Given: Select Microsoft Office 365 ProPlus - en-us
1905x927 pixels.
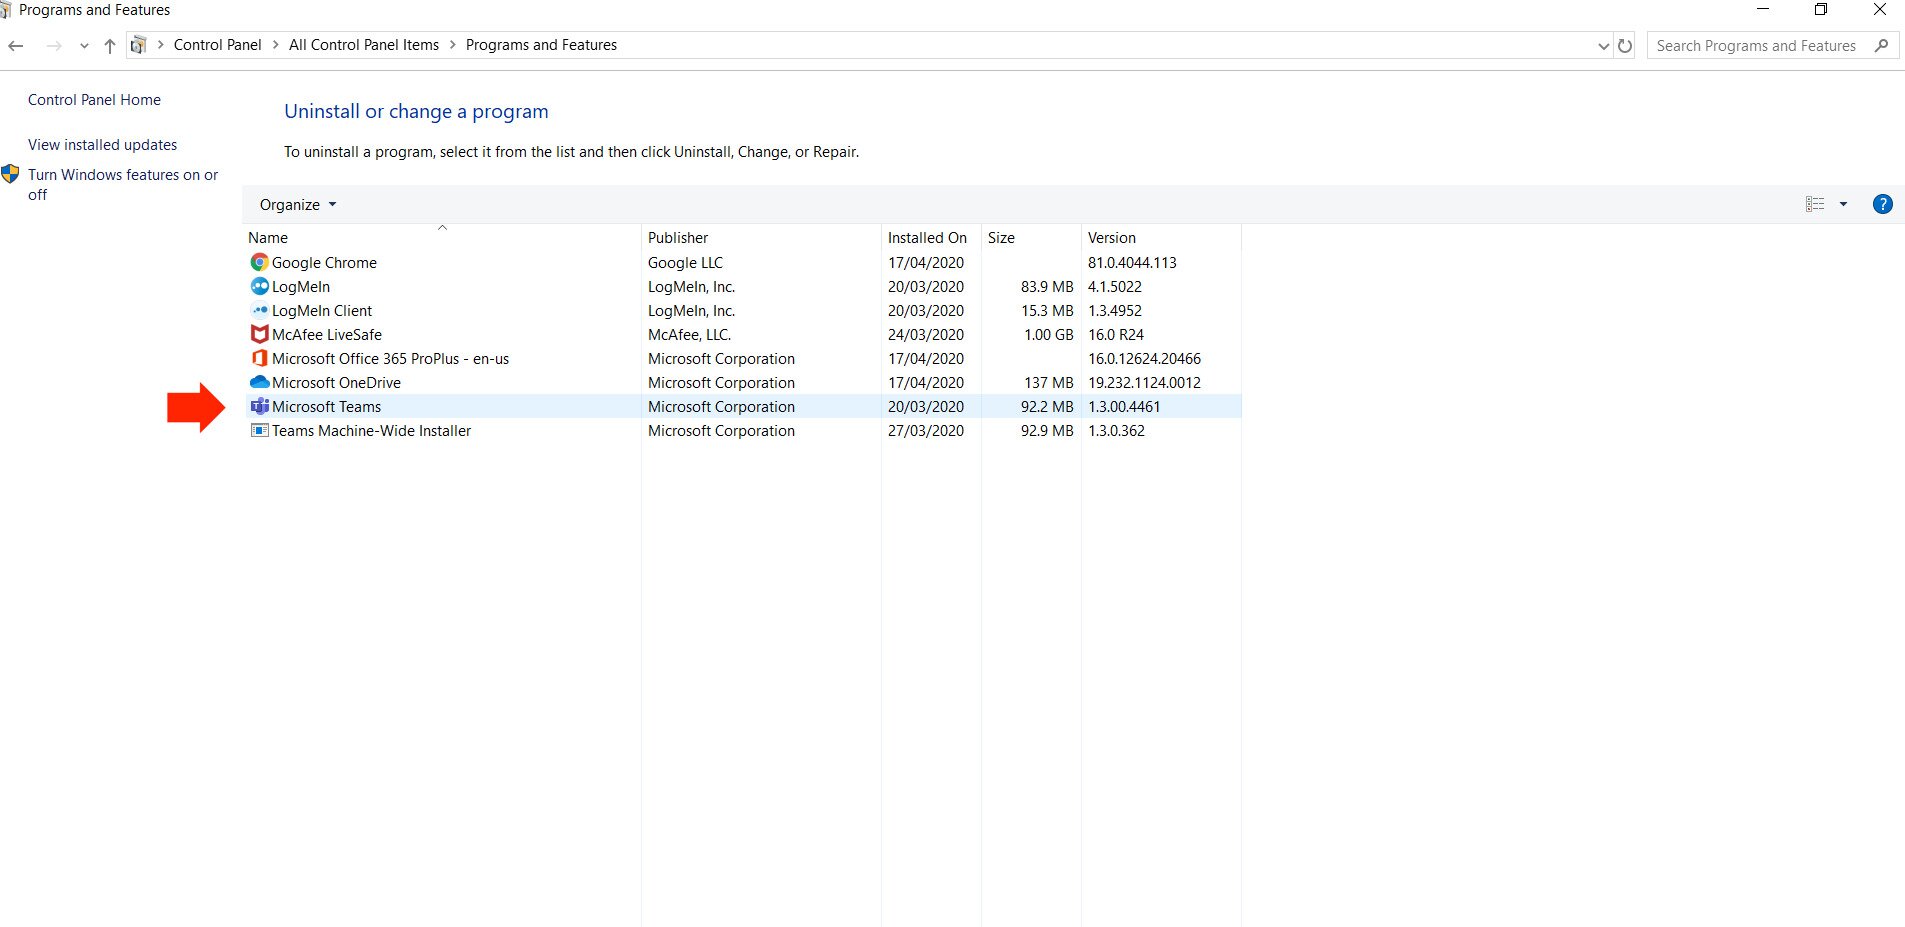Looking at the screenshot, I should point(390,359).
